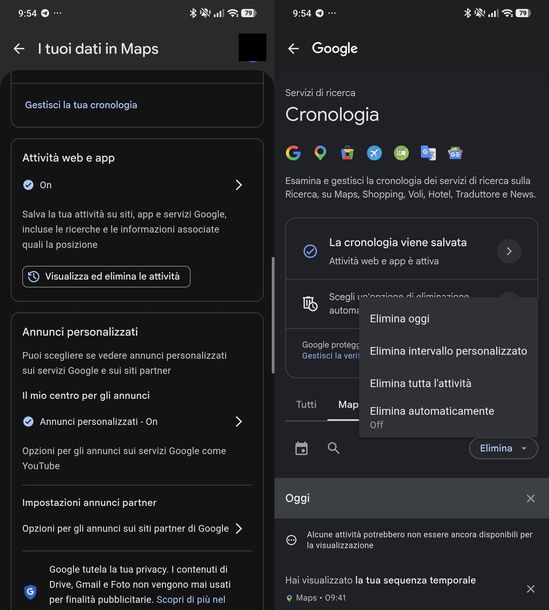The image size is (549, 610).
Task: Open the Google Hotels green icon
Action: click(401, 153)
